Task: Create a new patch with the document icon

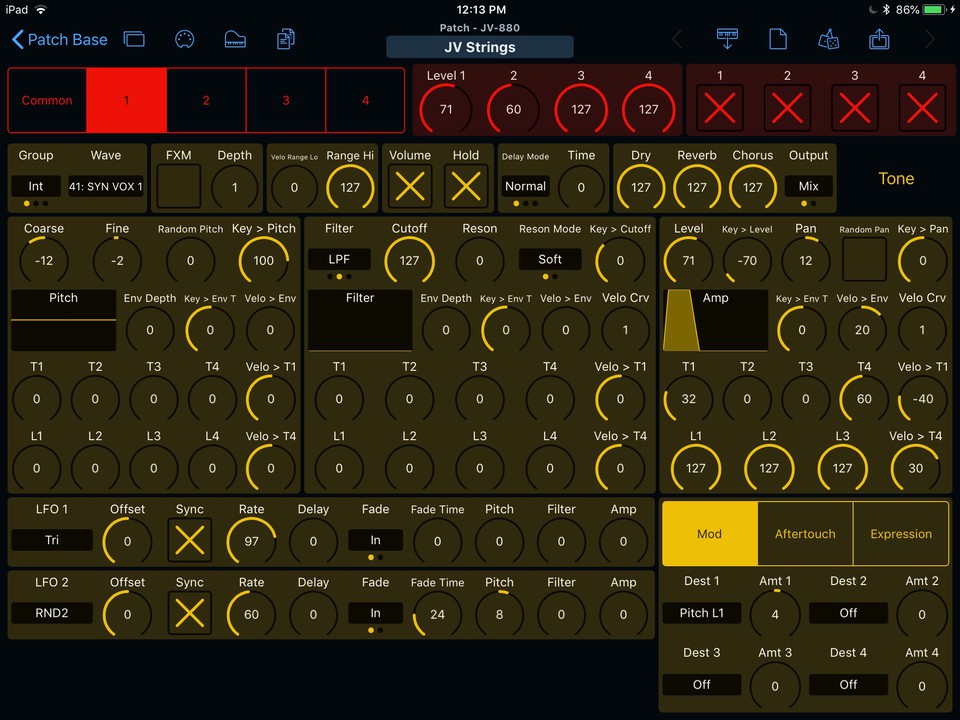Action: (x=778, y=39)
